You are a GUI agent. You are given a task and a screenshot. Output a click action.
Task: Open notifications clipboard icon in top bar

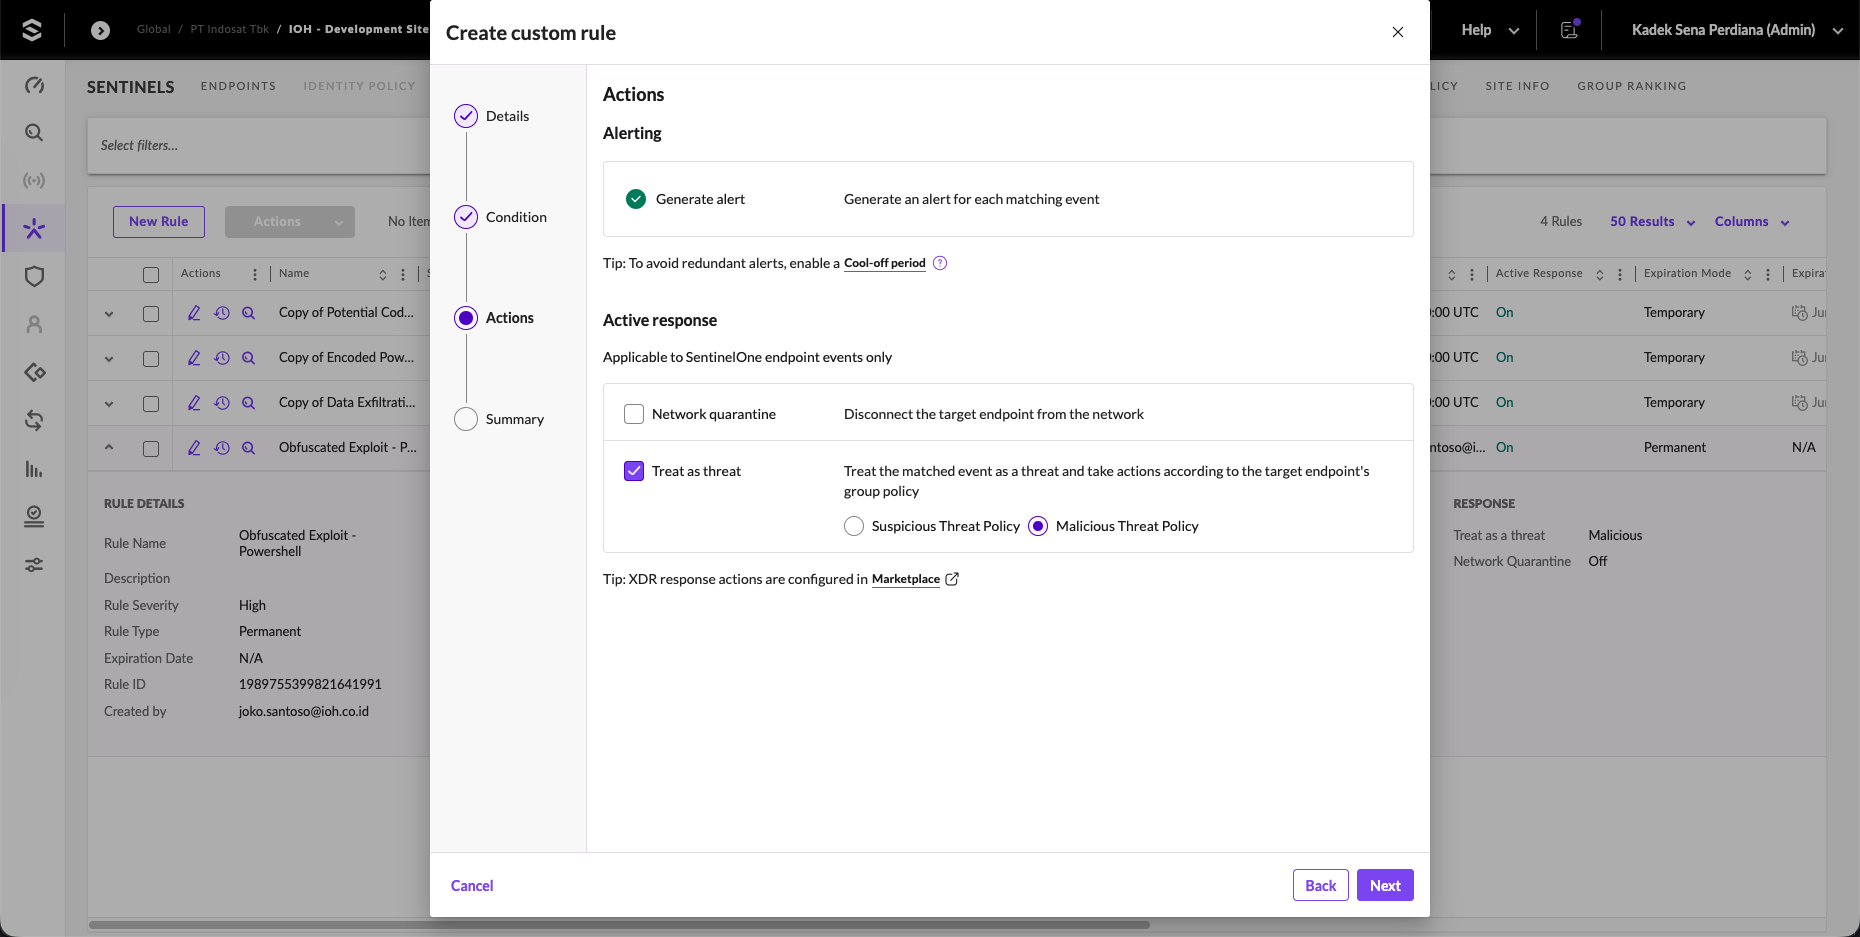pos(1569,30)
